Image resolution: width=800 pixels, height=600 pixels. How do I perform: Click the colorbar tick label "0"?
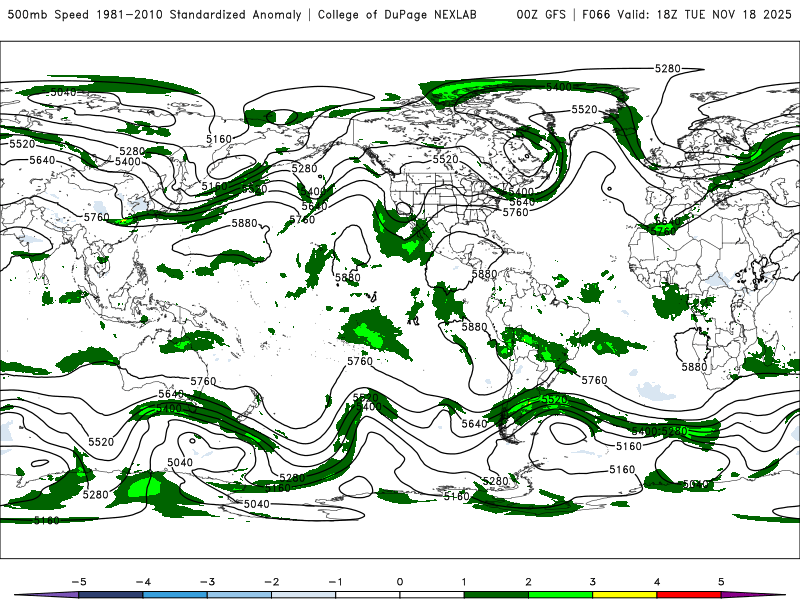click(x=400, y=582)
